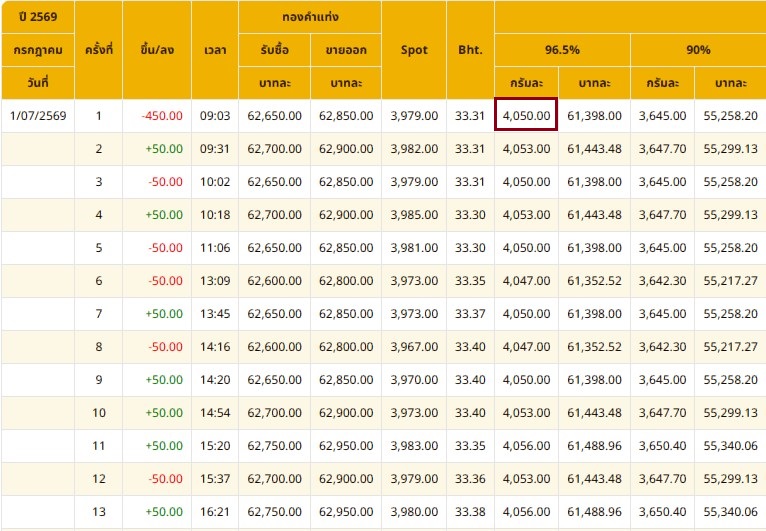766x531 pixels.
Task: Click the ทองคำแท่ง column header
Action: (x=310, y=17)
